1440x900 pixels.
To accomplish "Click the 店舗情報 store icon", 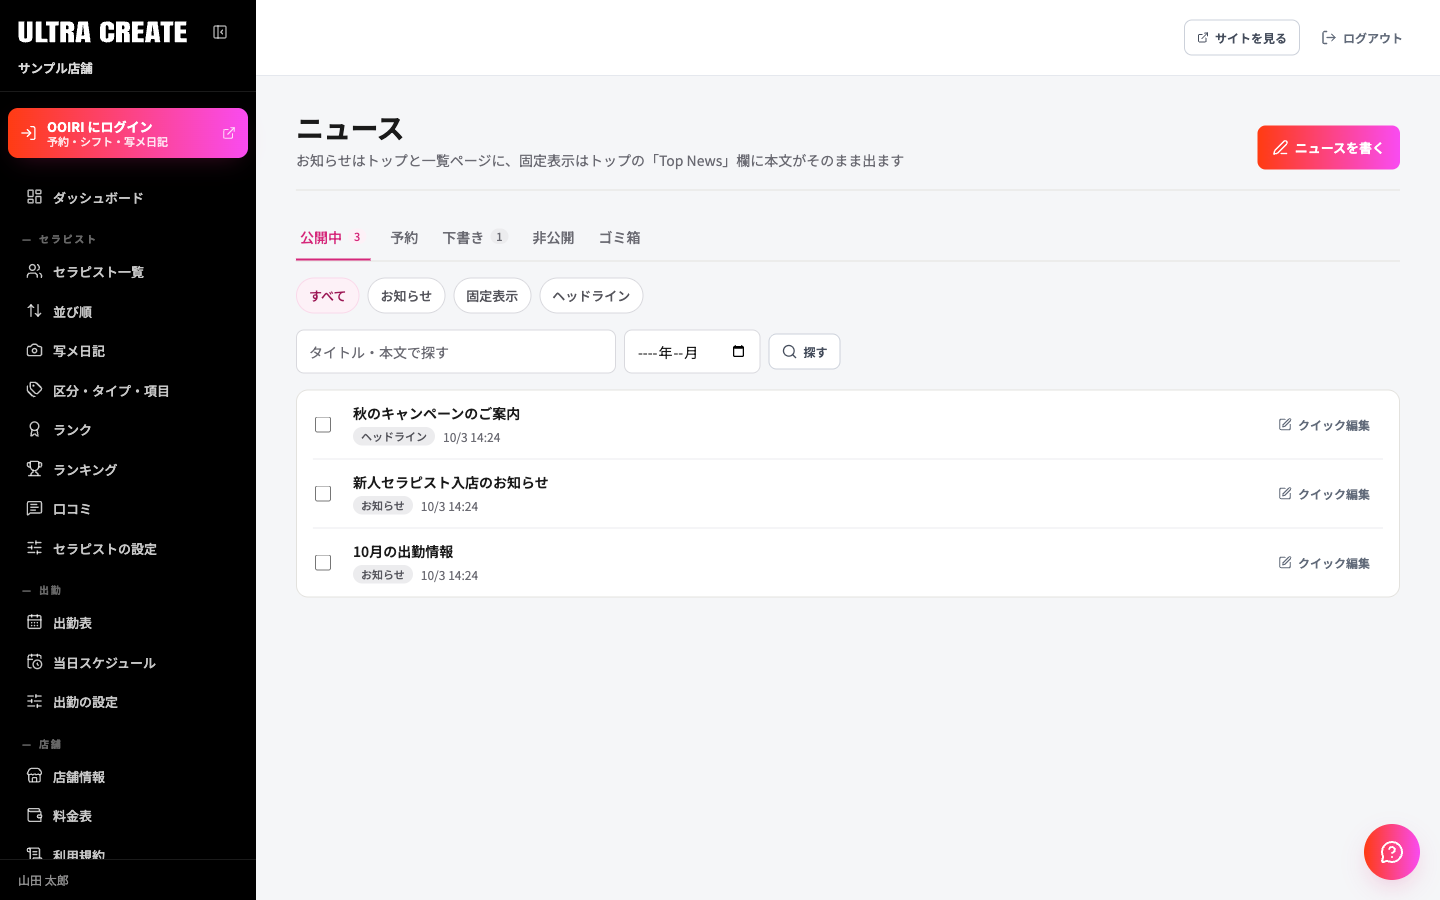I will pos(34,776).
